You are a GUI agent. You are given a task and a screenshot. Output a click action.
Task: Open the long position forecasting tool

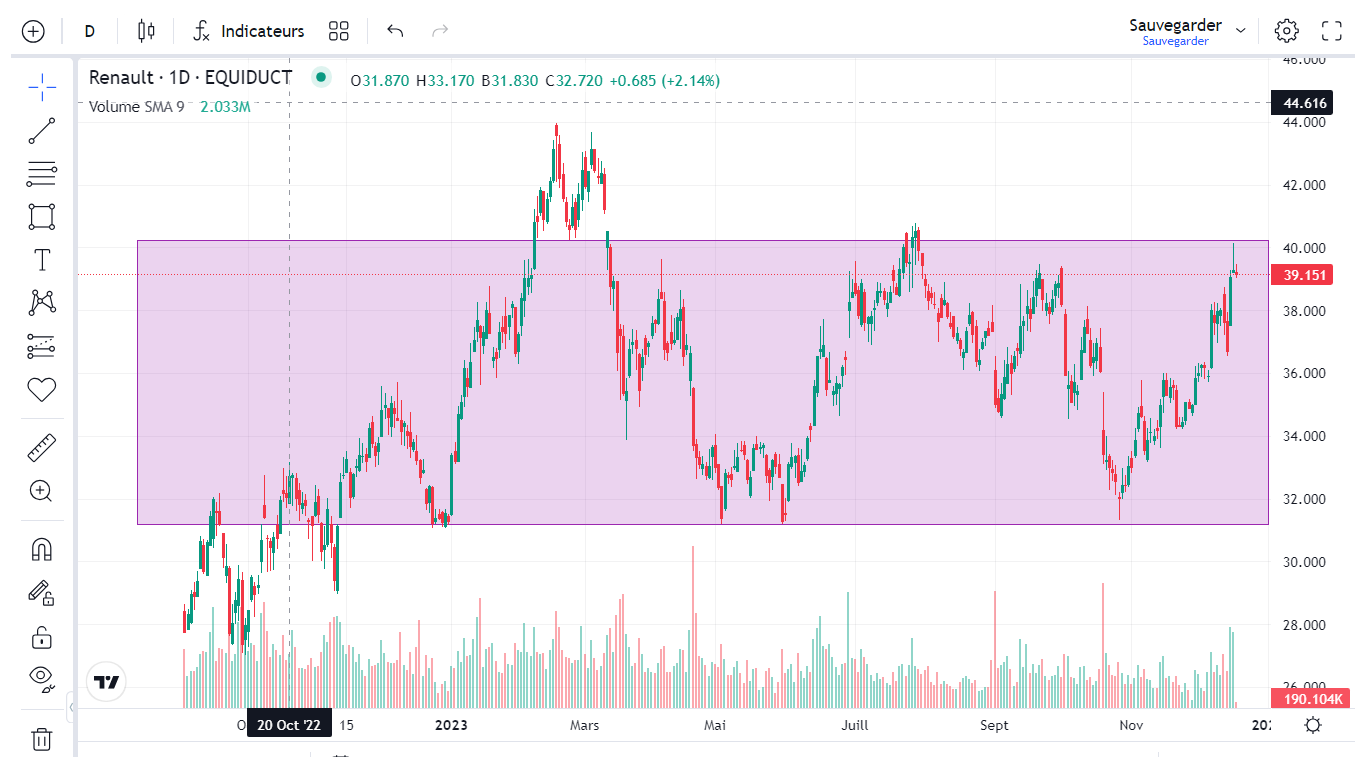pos(41,346)
